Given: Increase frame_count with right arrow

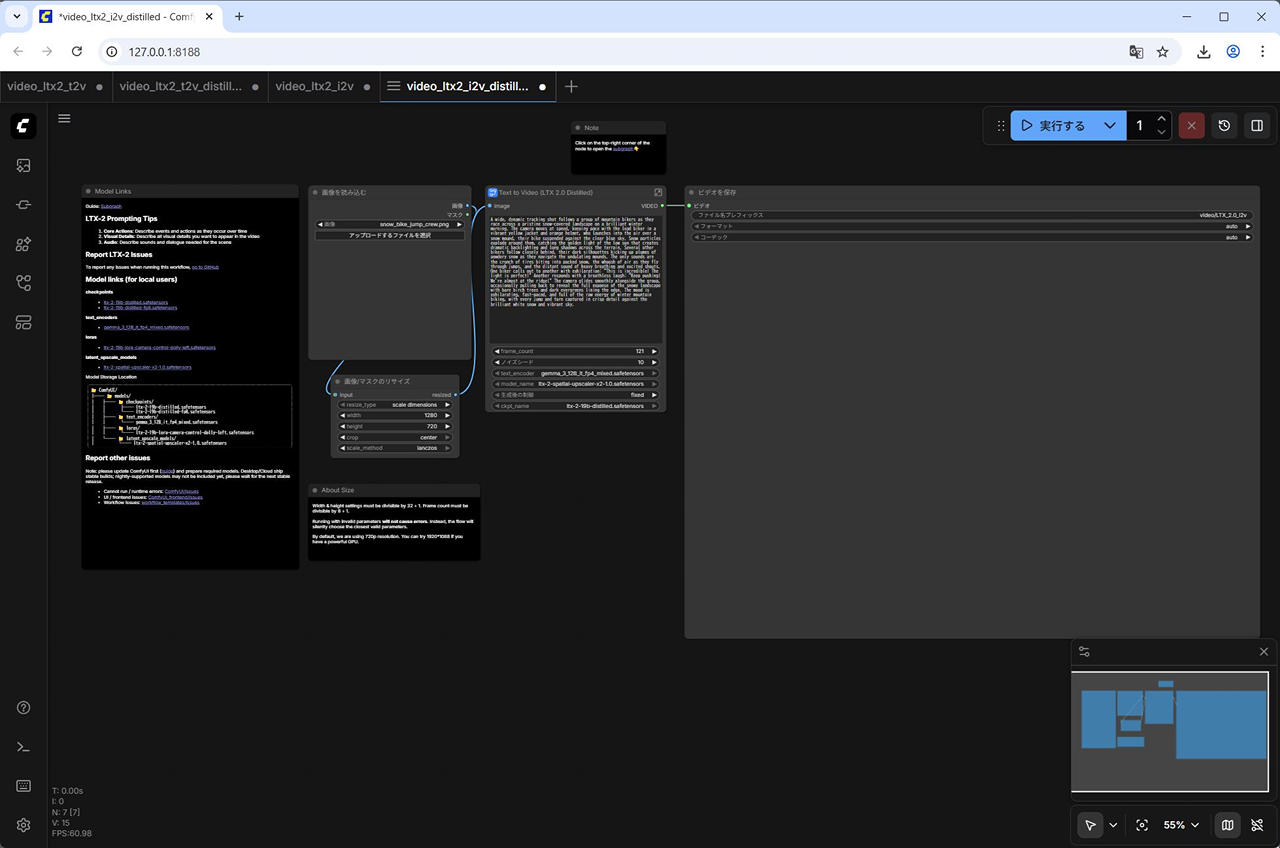Looking at the screenshot, I should 655,351.
